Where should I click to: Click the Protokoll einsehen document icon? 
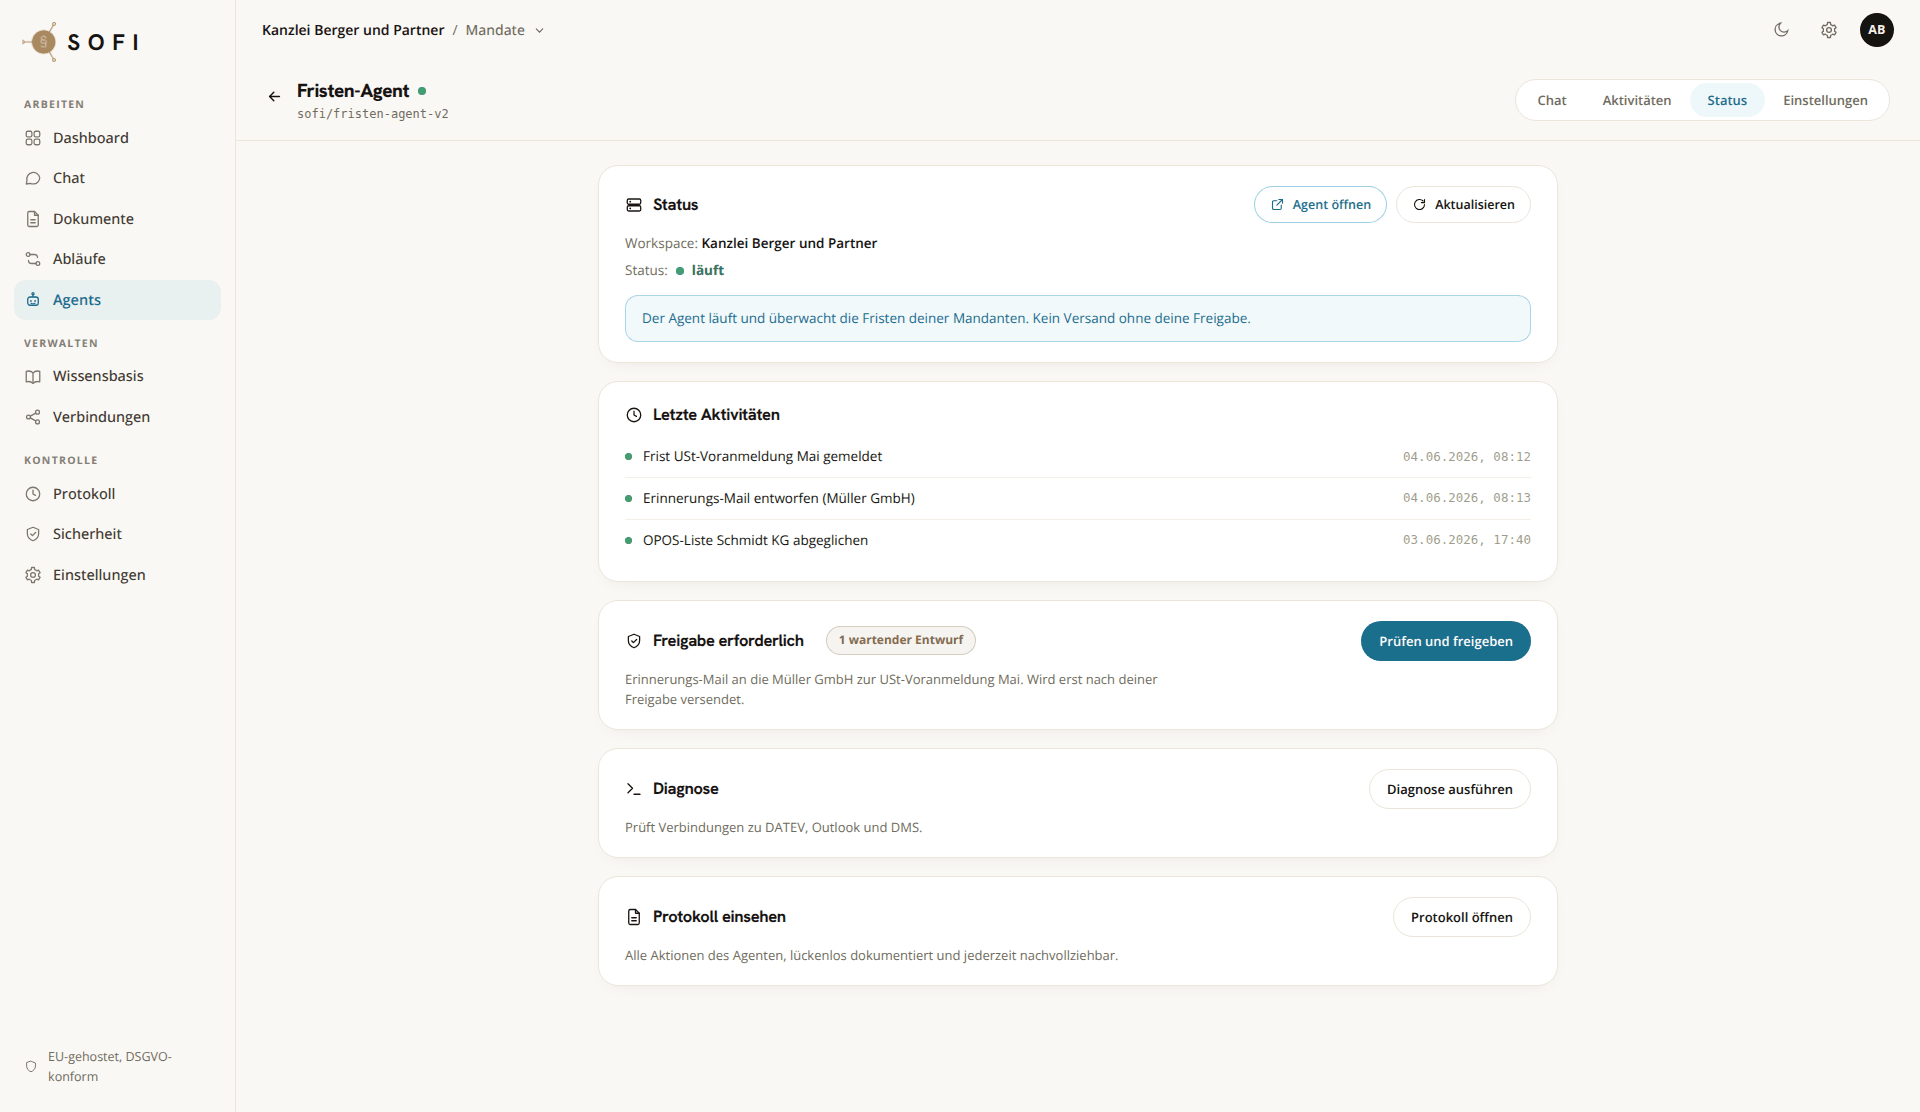pyautogui.click(x=634, y=917)
